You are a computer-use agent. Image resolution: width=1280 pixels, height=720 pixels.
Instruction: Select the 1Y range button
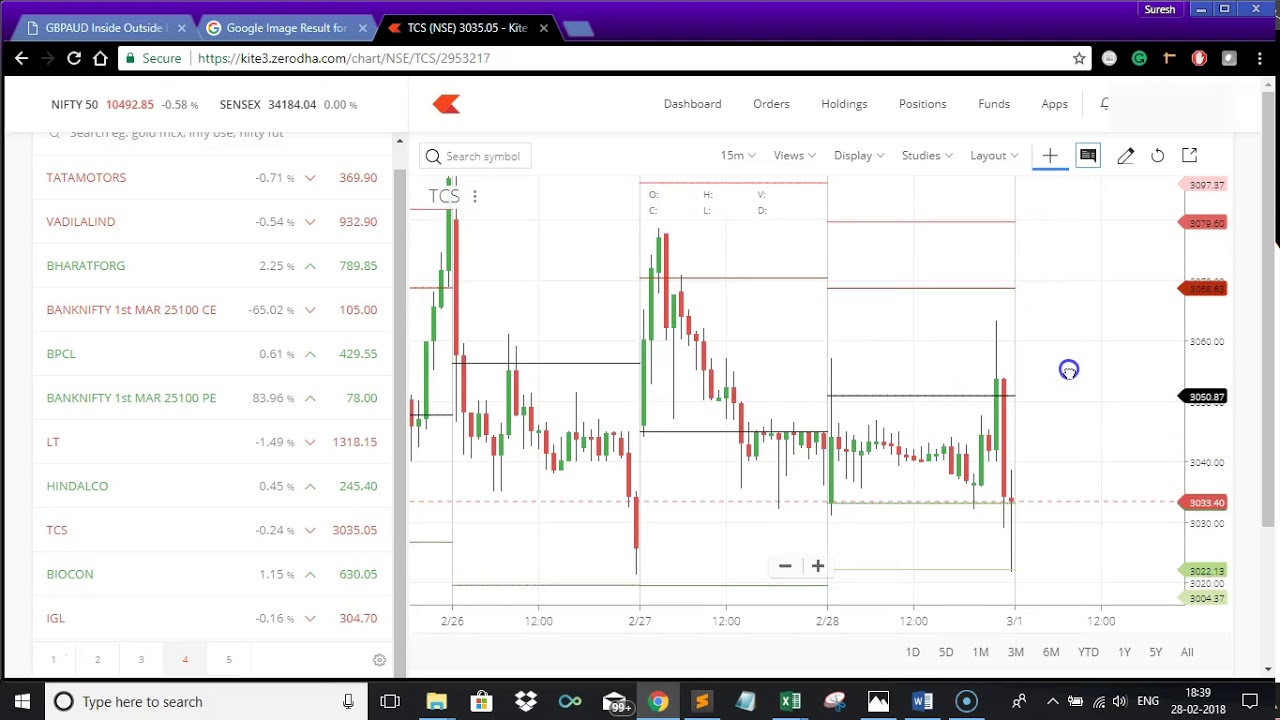coord(1124,652)
